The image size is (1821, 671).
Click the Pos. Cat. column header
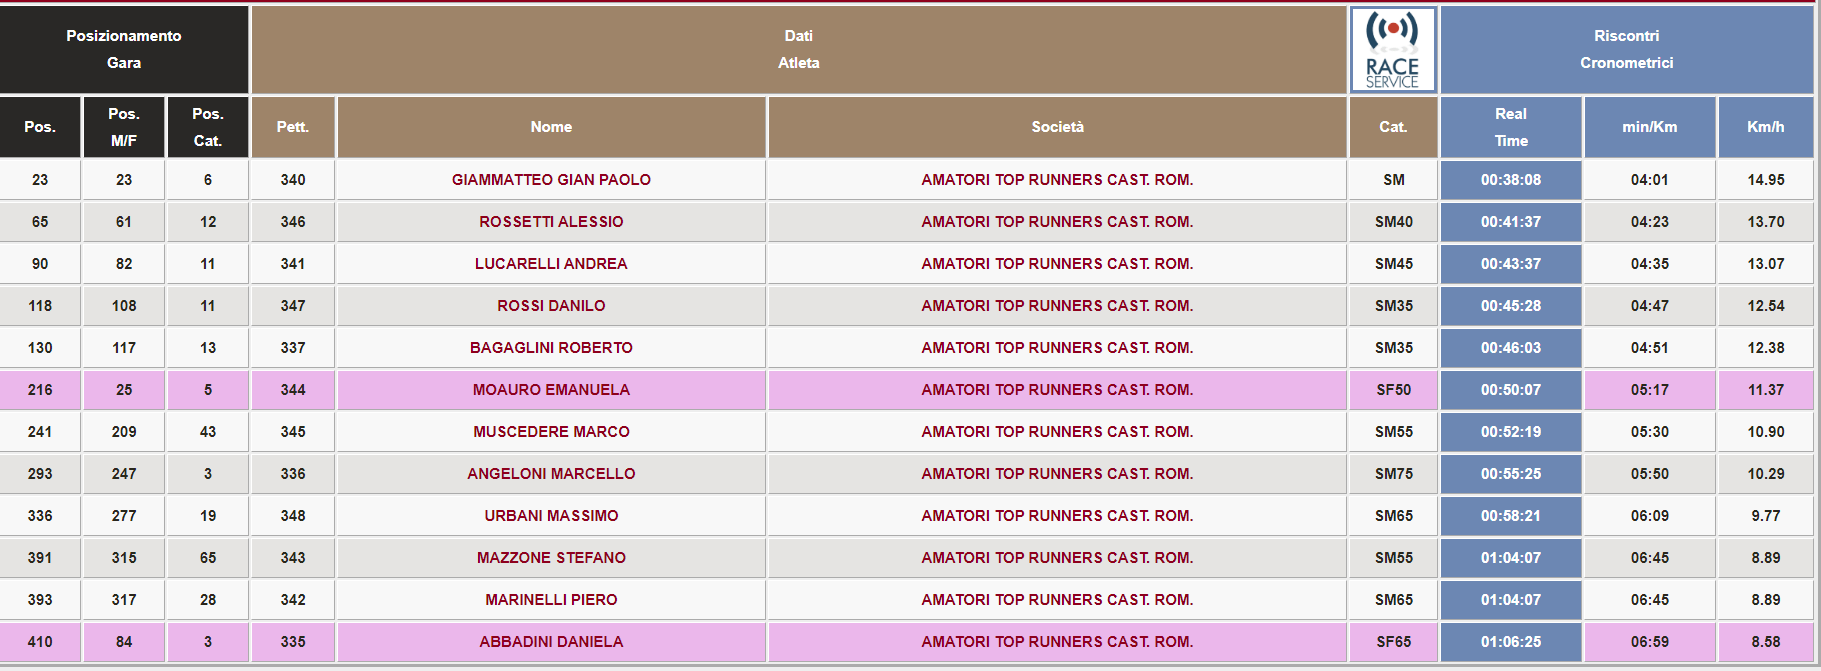208,127
